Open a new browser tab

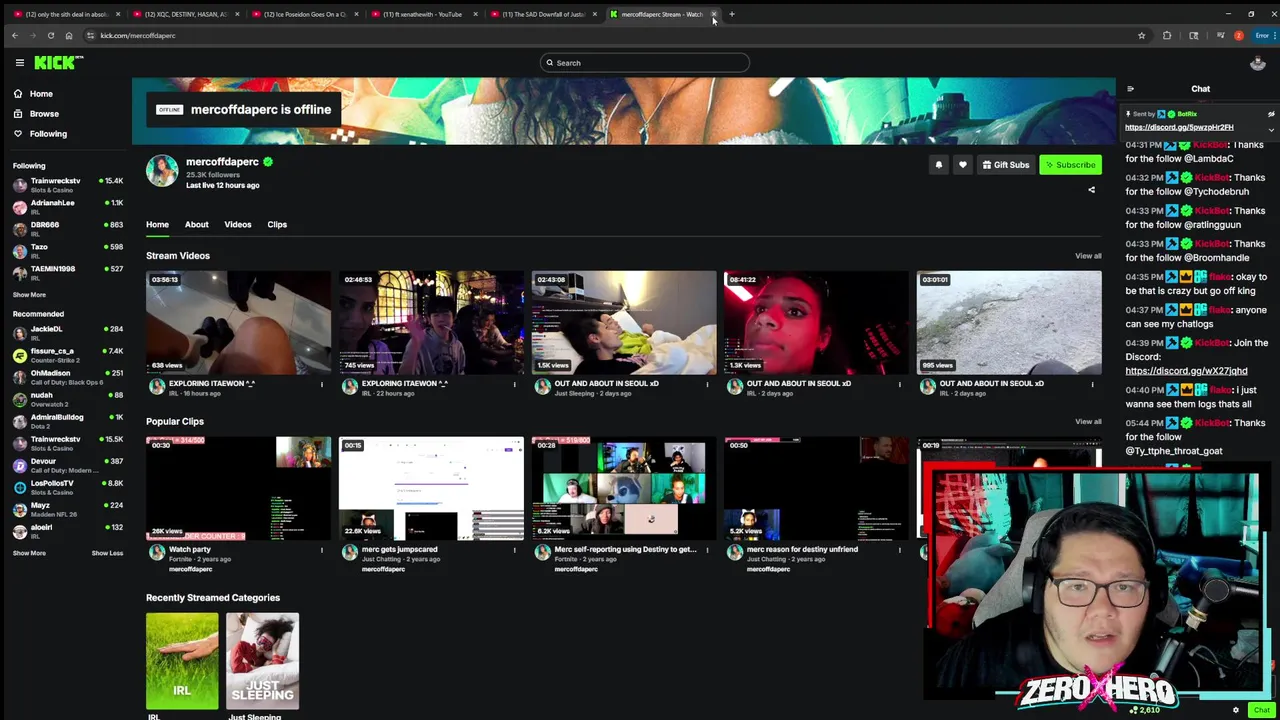tap(731, 14)
